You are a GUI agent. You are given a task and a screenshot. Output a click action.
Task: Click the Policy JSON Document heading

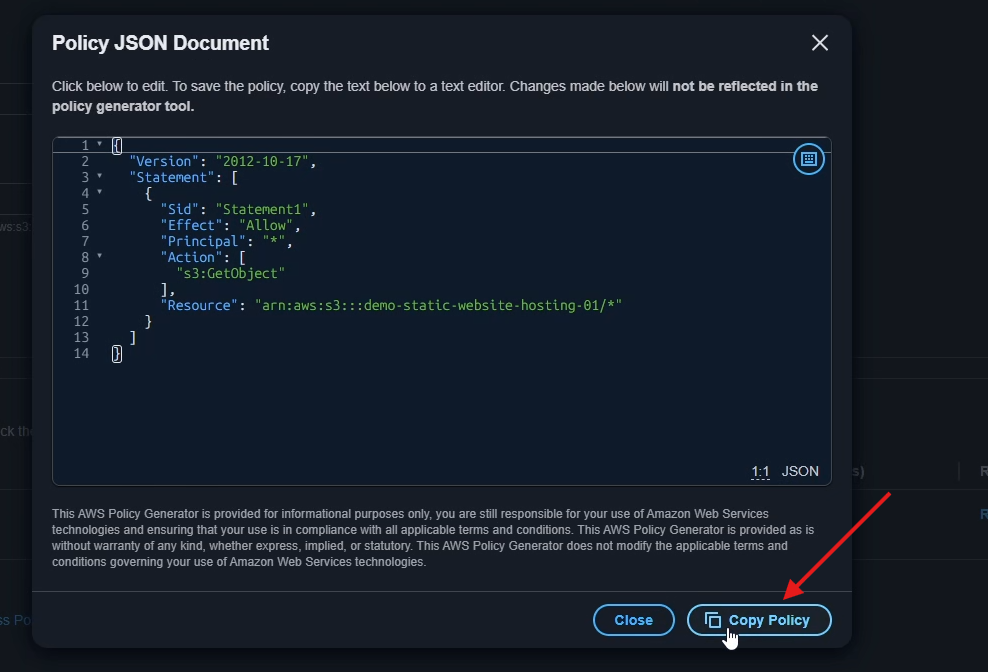(160, 43)
